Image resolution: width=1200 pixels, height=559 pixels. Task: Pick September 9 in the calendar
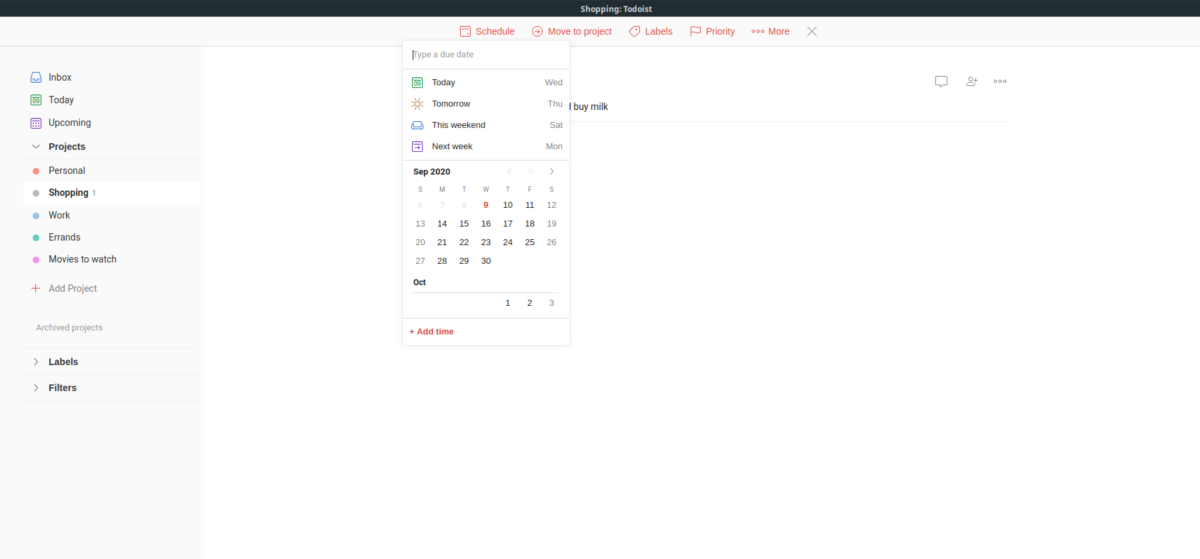pos(486,205)
